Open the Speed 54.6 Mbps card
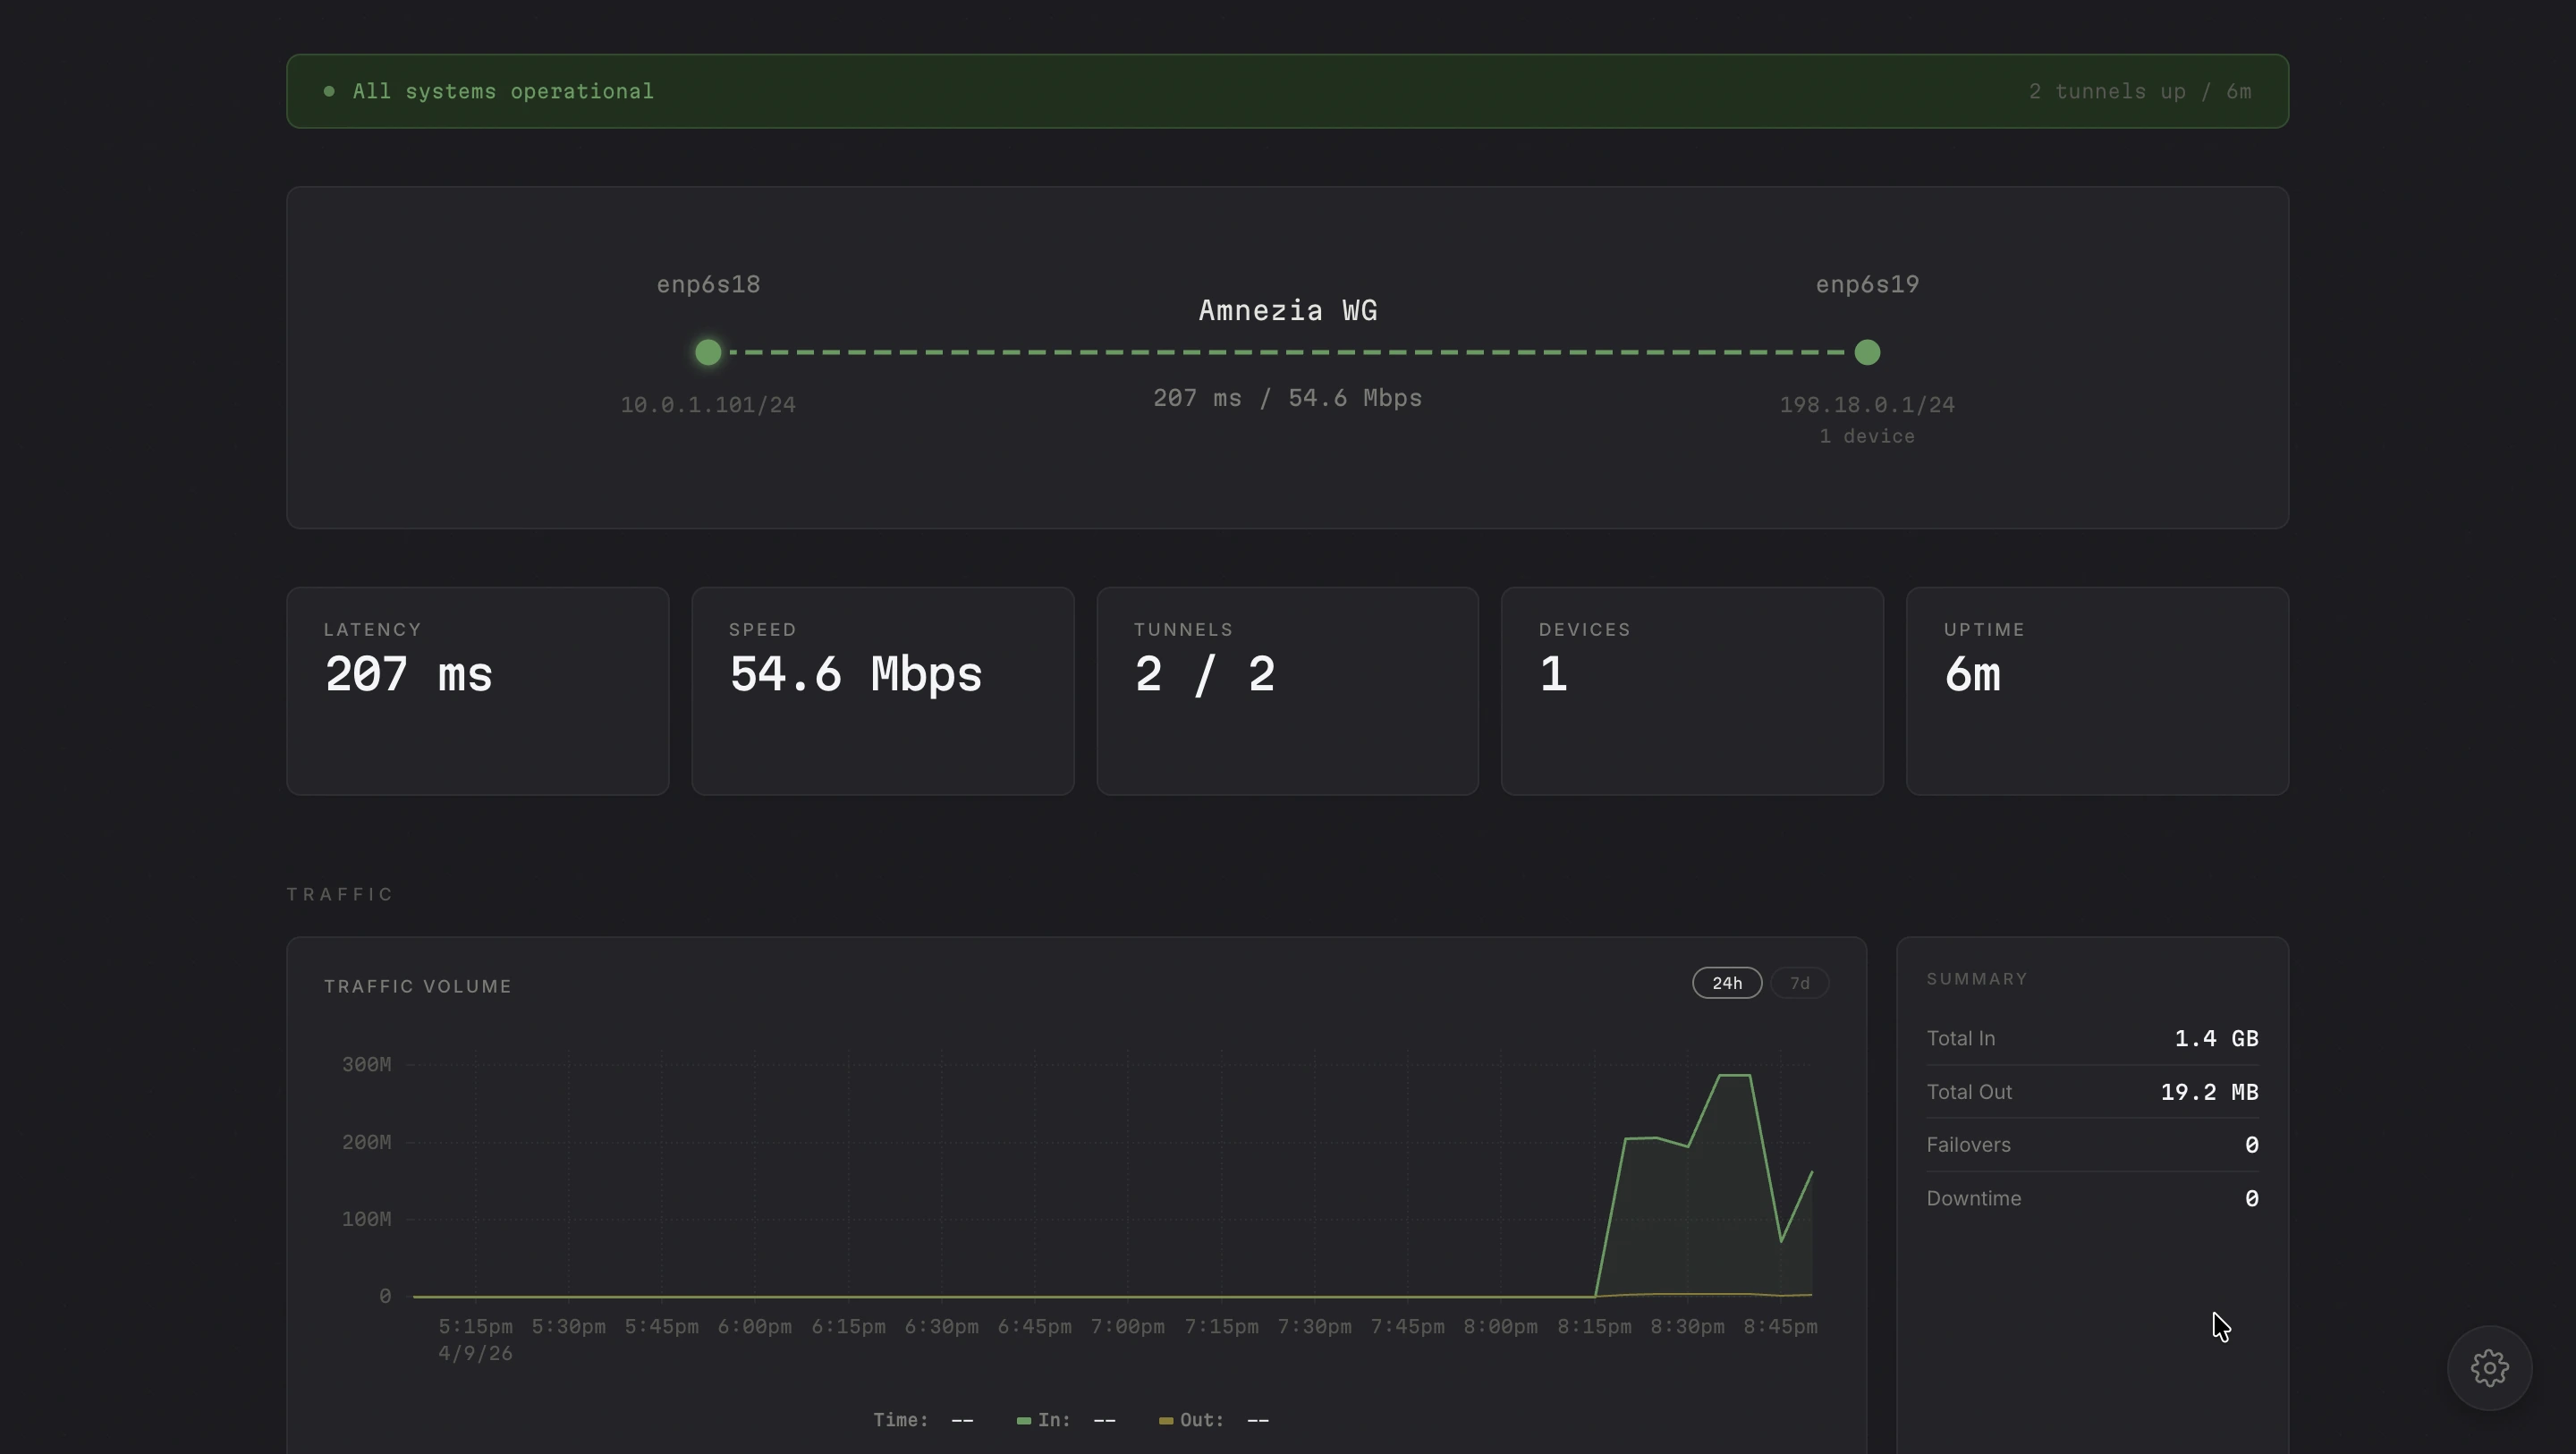2576x1454 pixels. (x=883, y=691)
